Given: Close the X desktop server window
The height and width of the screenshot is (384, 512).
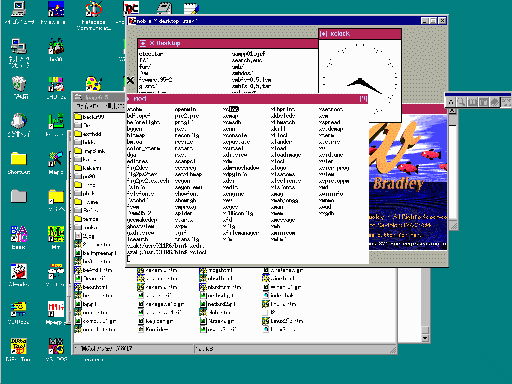Looking at the screenshot, I should coord(442,21).
